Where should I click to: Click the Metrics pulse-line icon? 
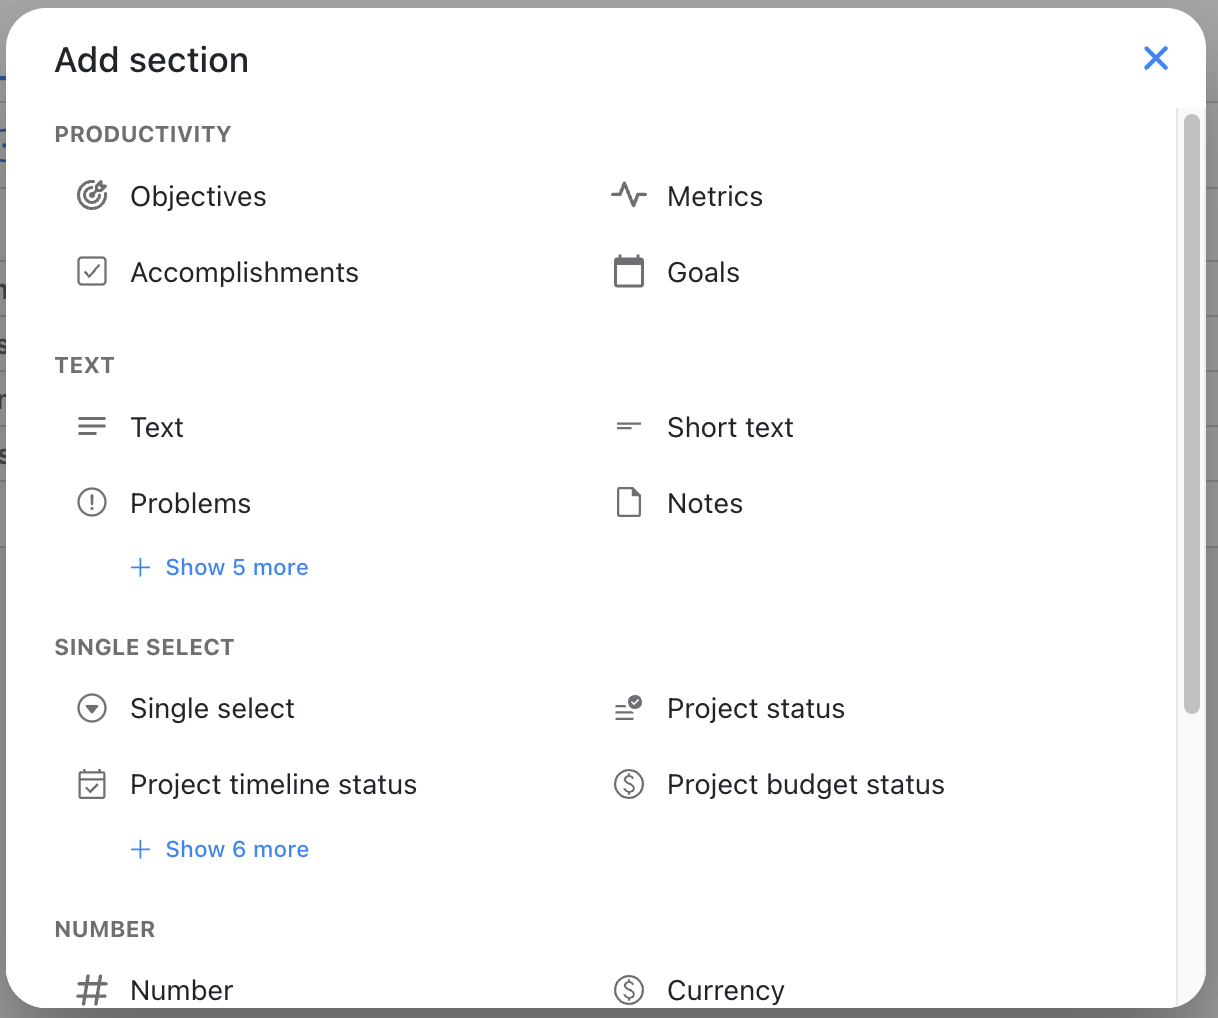(629, 195)
